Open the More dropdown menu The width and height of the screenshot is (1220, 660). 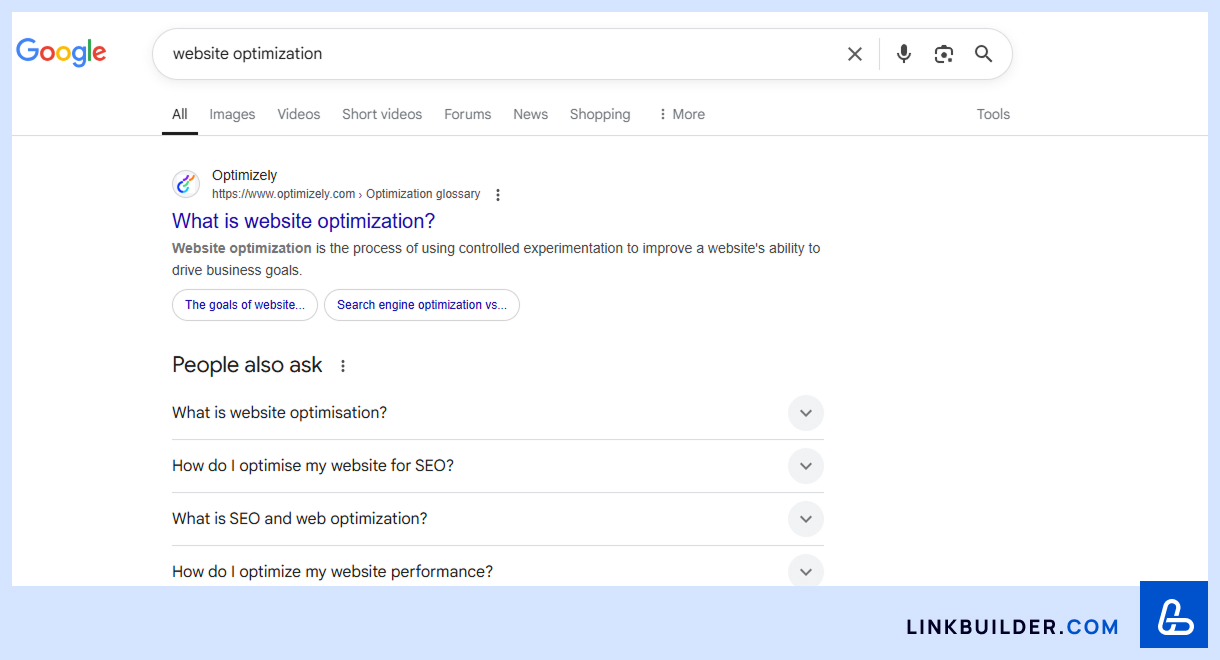(x=681, y=114)
